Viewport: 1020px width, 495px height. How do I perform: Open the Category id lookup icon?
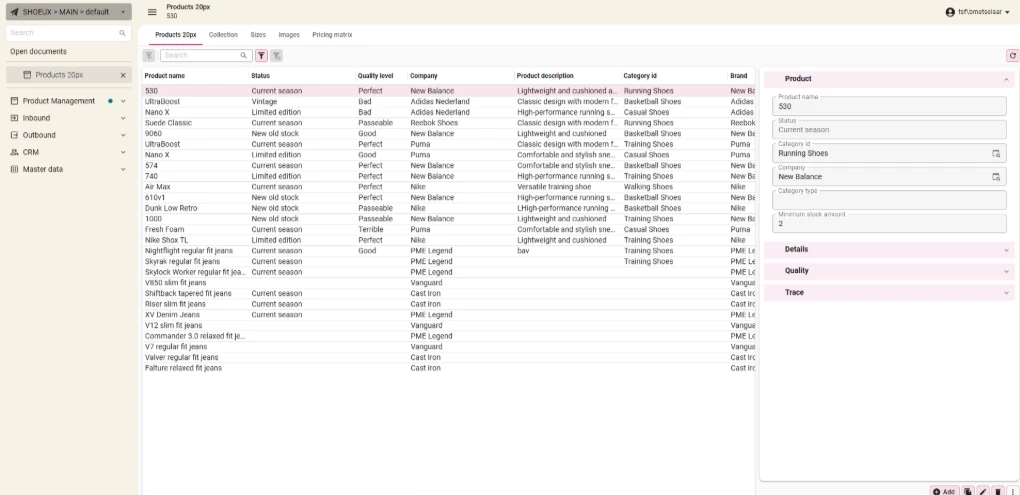(x=996, y=154)
